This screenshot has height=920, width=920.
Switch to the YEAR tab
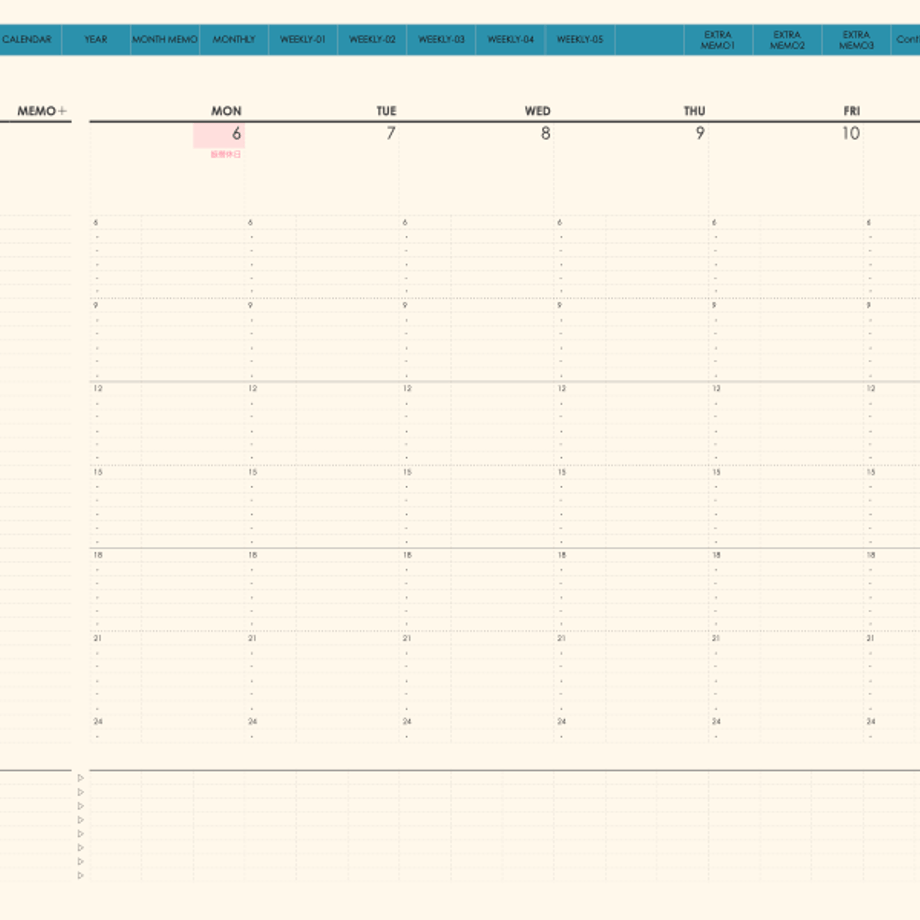96,40
